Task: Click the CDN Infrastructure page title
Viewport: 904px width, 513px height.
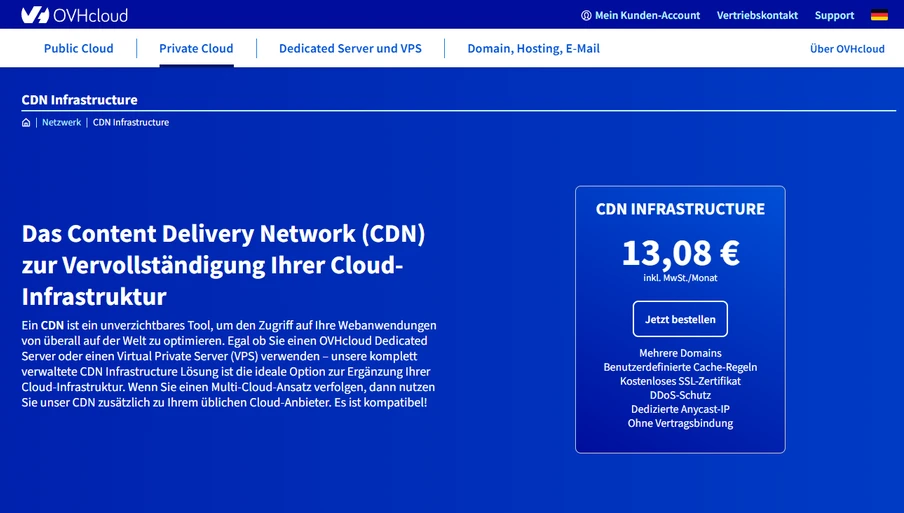Action: (80, 100)
